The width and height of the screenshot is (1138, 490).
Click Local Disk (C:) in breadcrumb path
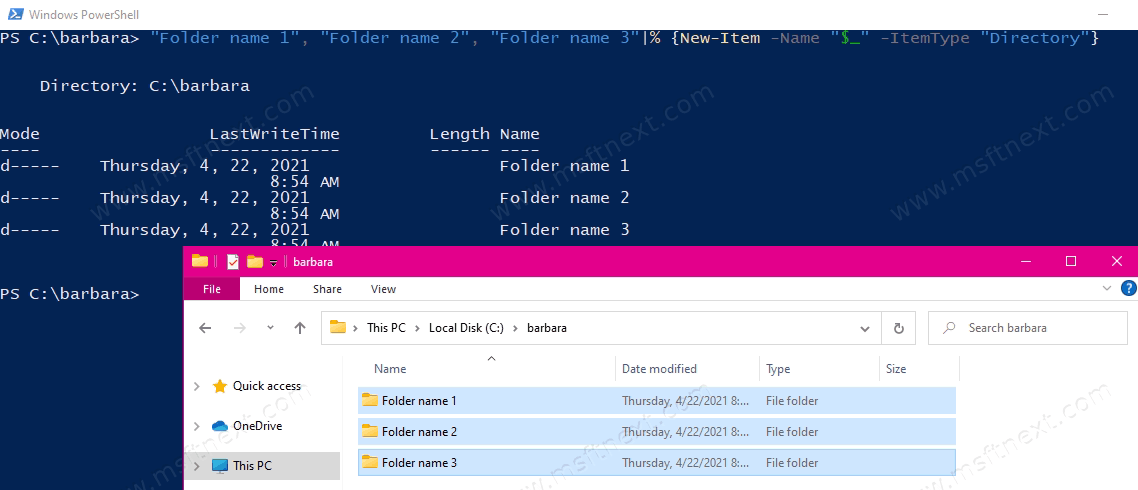467,328
